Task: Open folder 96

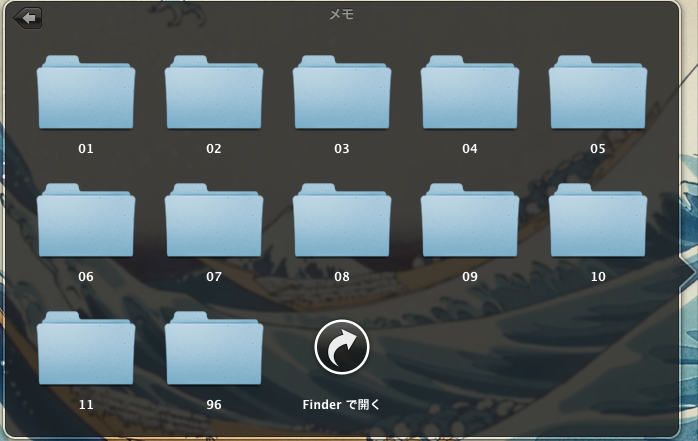Action: click(214, 348)
